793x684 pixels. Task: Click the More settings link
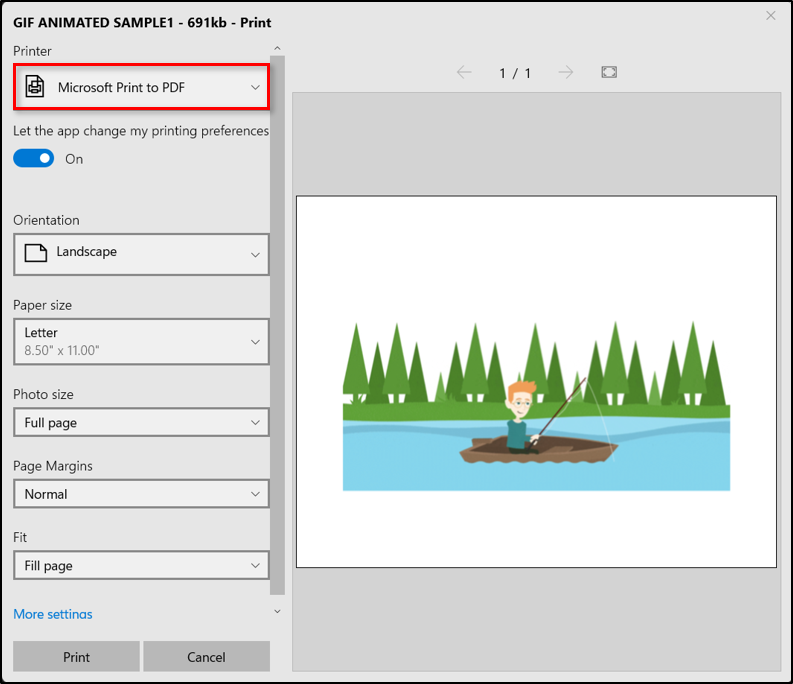pyautogui.click(x=53, y=614)
